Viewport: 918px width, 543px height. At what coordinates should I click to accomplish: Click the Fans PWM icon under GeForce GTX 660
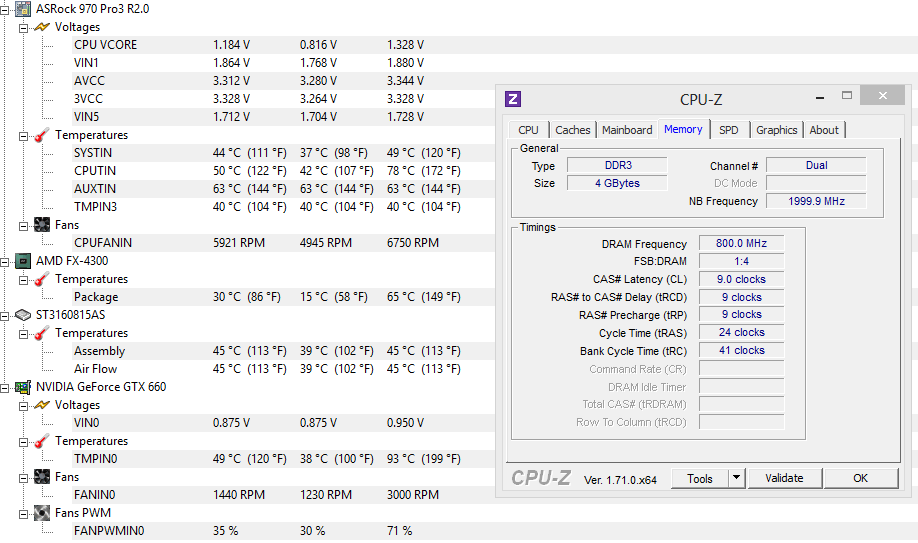(42, 513)
